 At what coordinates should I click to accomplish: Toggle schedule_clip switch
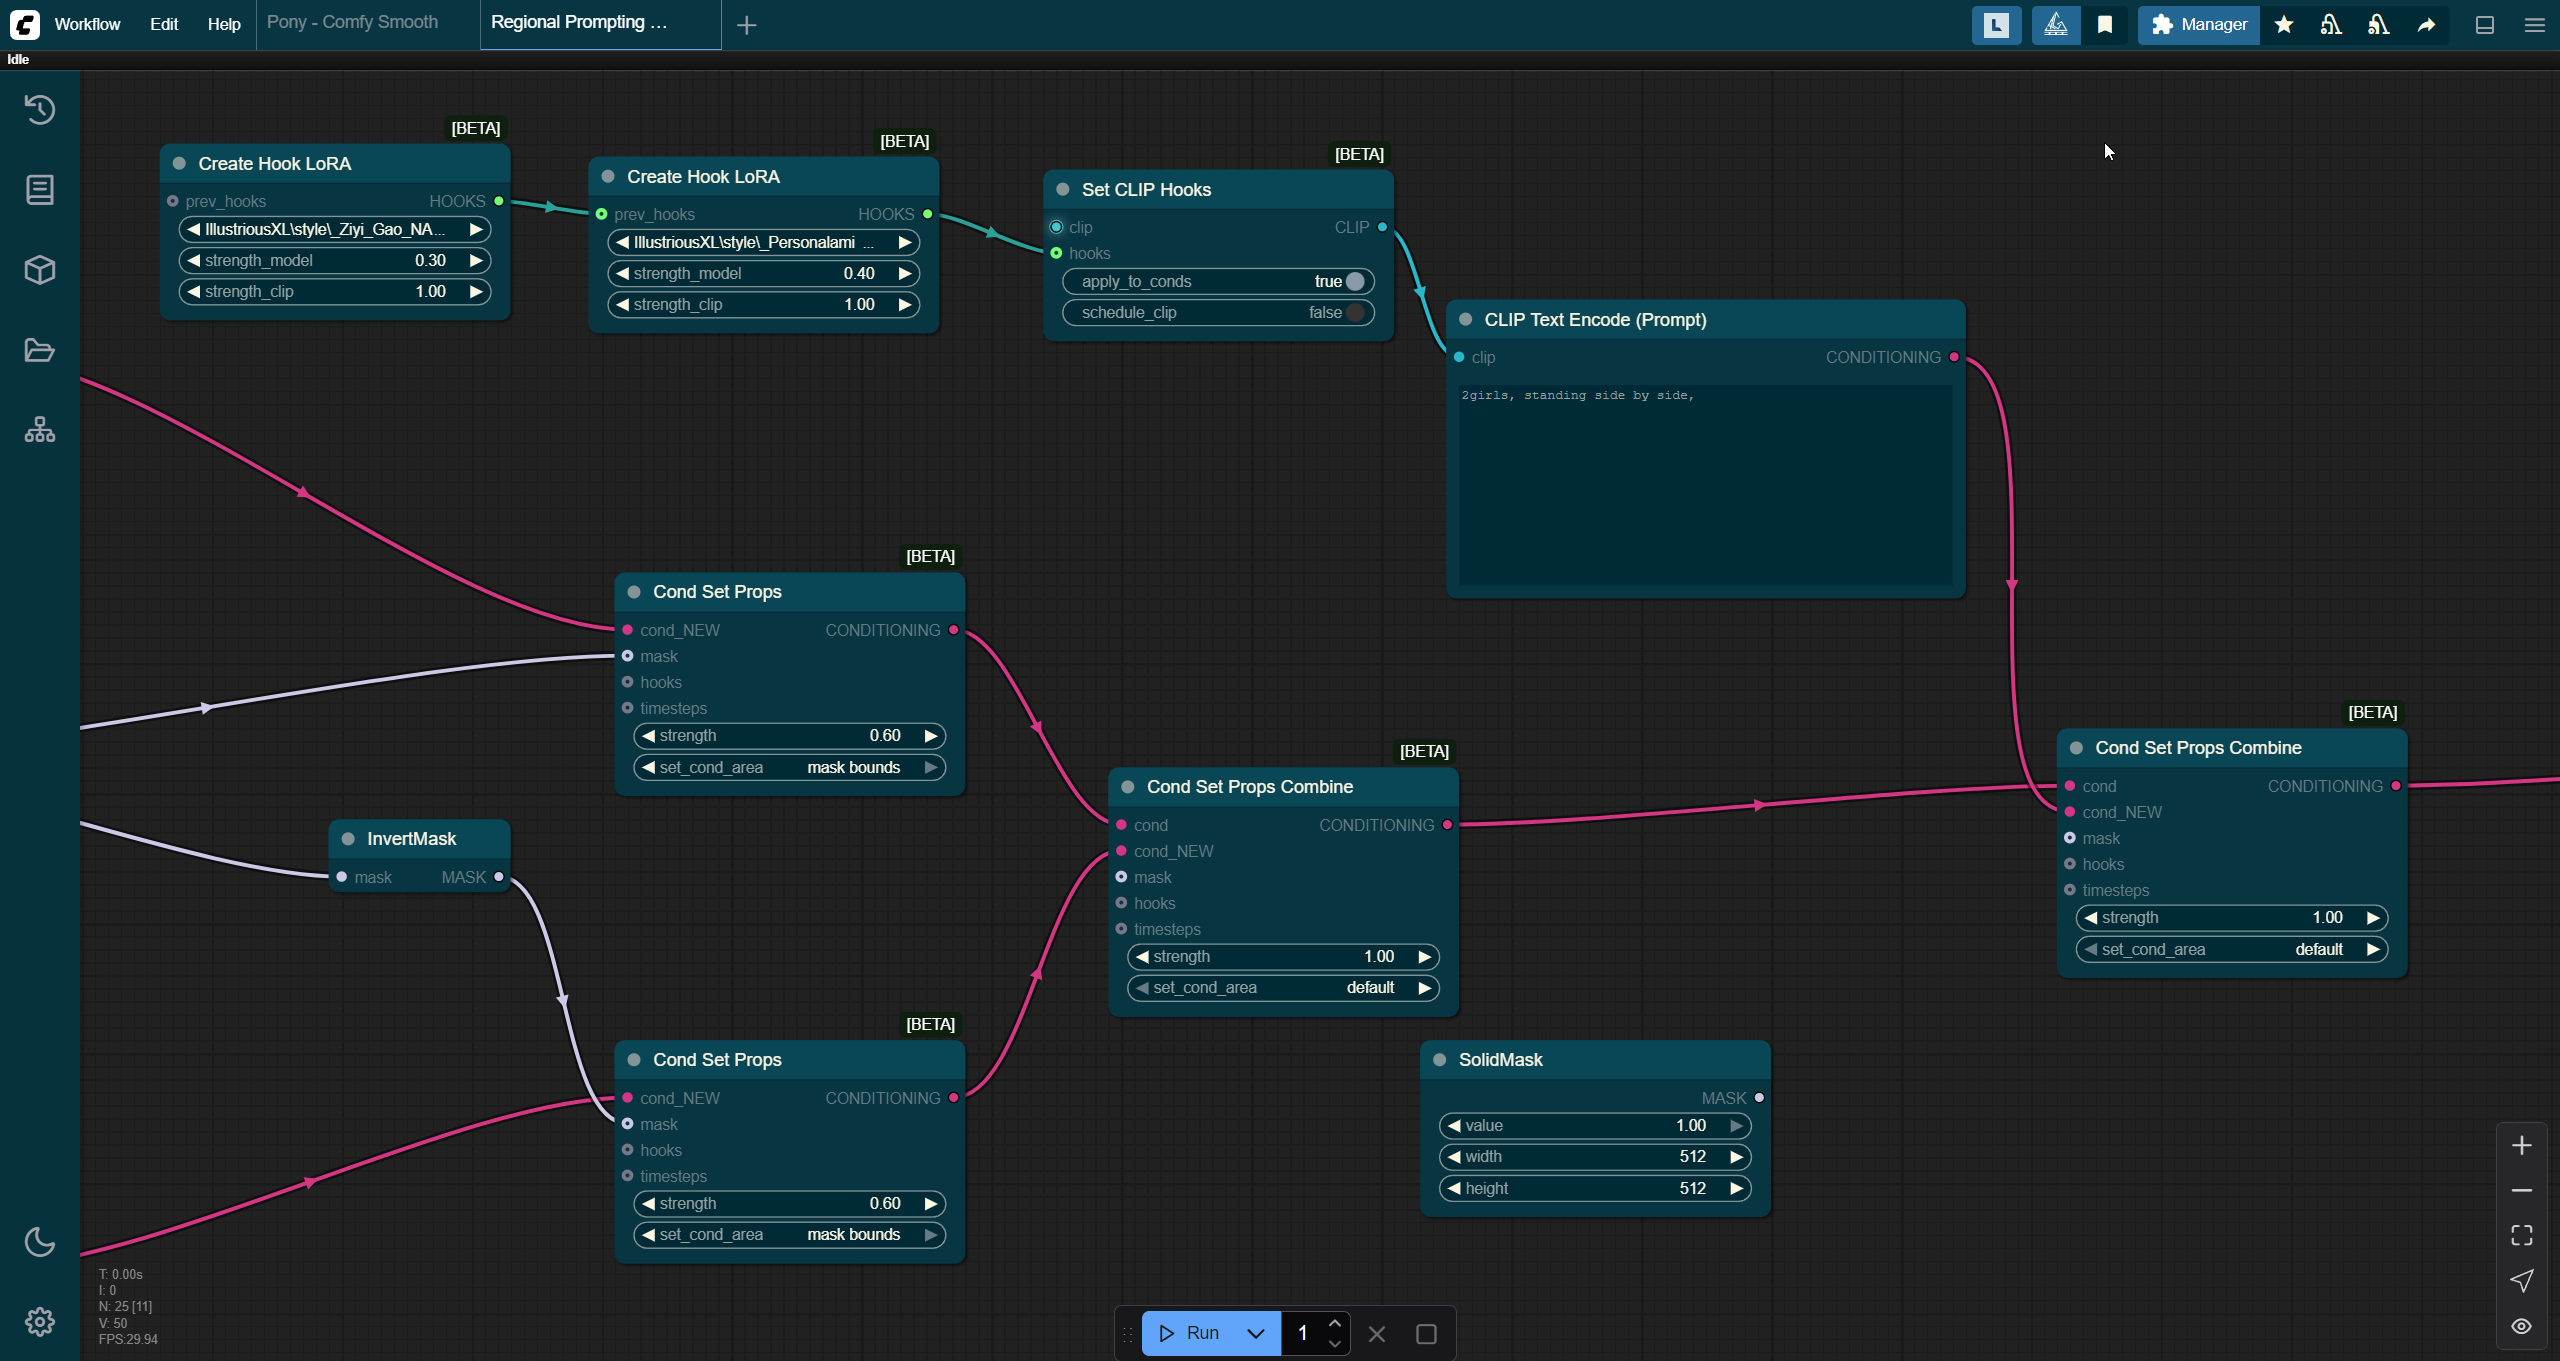(1218, 312)
